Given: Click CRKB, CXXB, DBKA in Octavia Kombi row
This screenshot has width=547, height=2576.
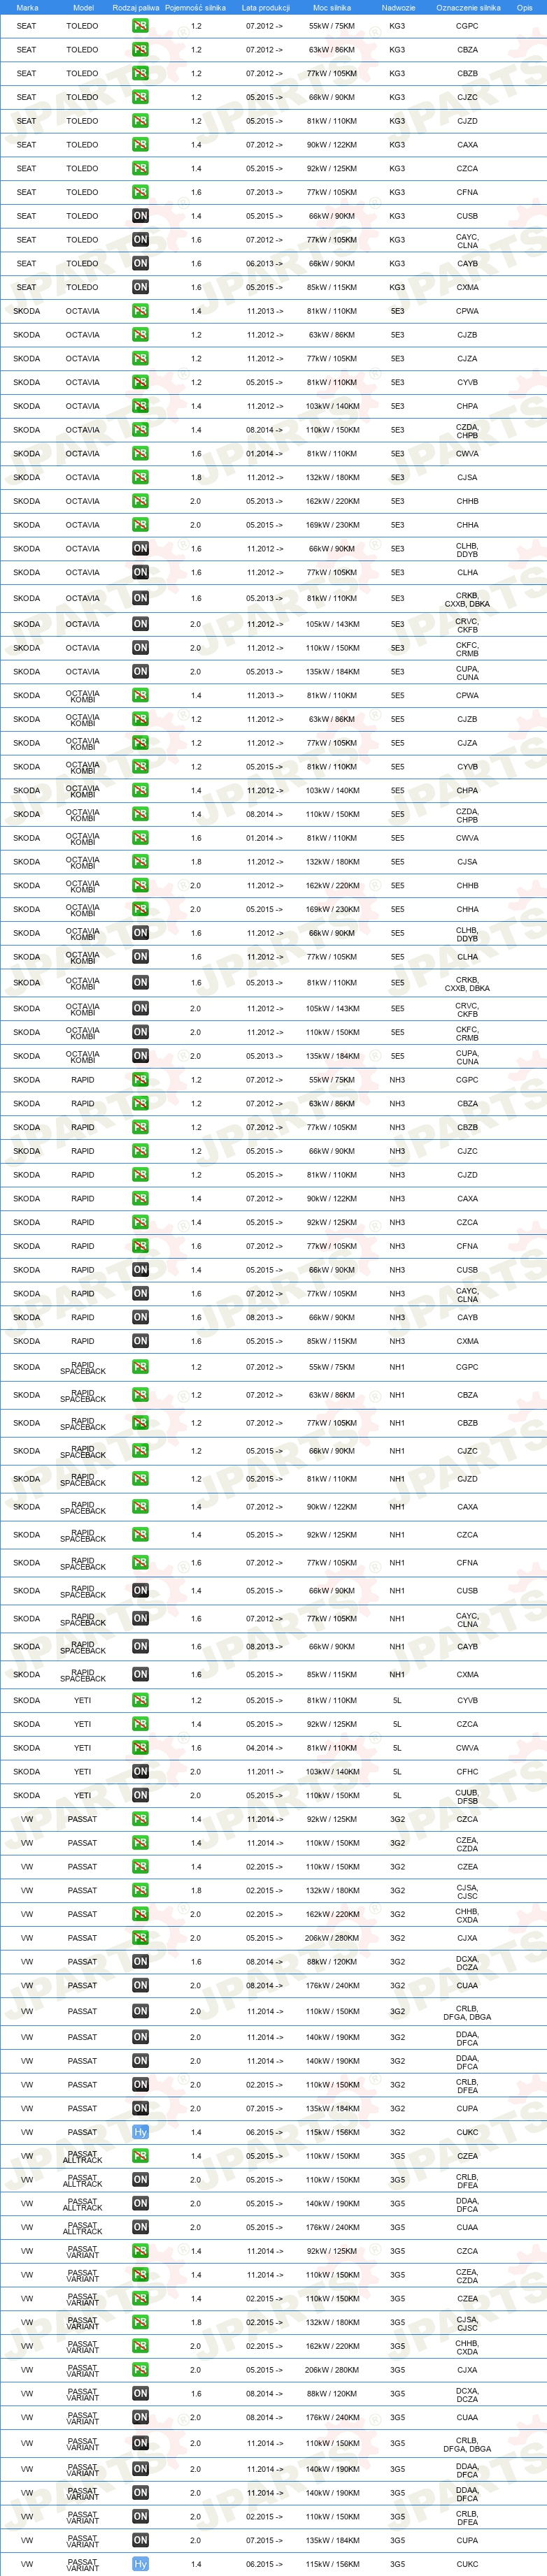Looking at the screenshot, I should pos(467,983).
